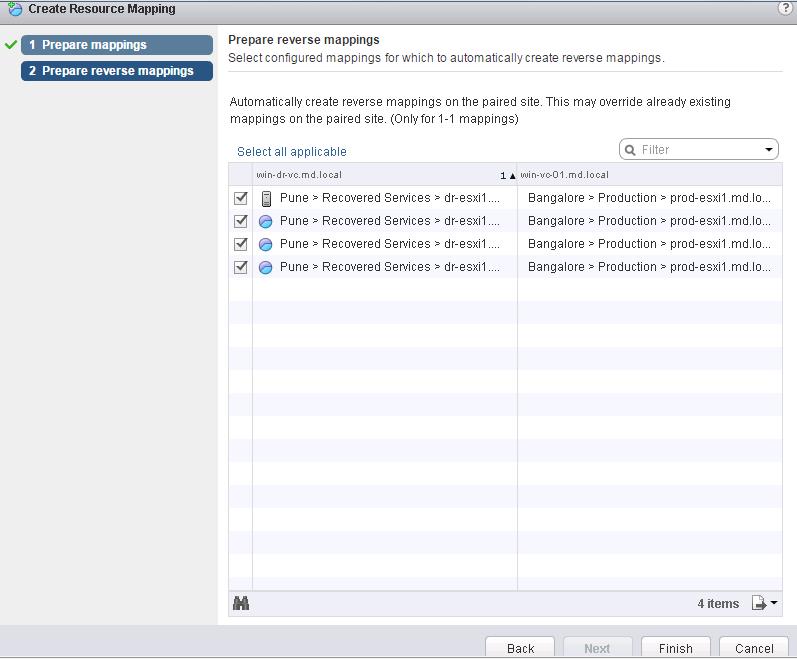Viewport: 797px width, 659px height.
Task: Click the Back button
Action: tap(520, 648)
